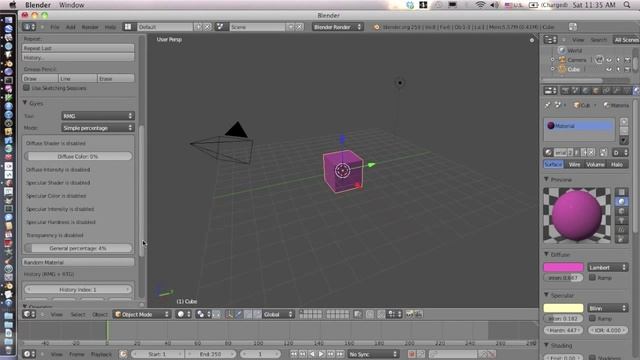Image resolution: width=640 pixels, height=360 pixels.
Task: Click the pink diffuse color swatch
Action: tap(563, 267)
